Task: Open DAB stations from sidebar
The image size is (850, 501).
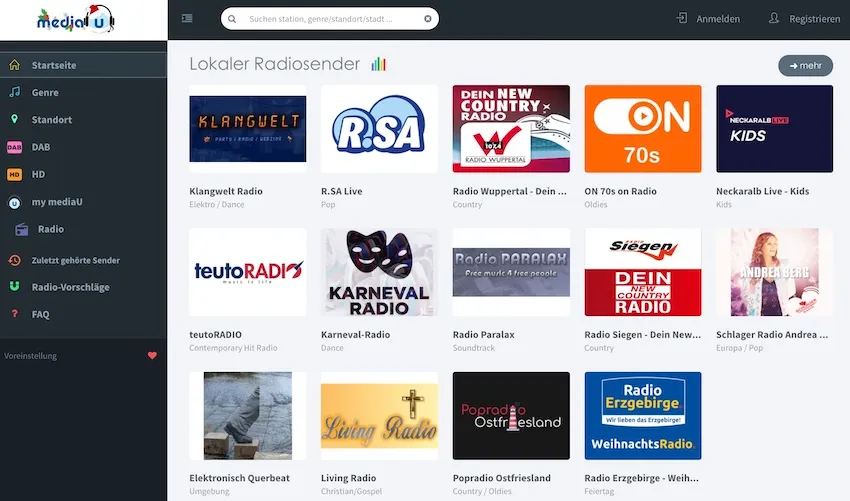Action: click(x=40, y=147)
